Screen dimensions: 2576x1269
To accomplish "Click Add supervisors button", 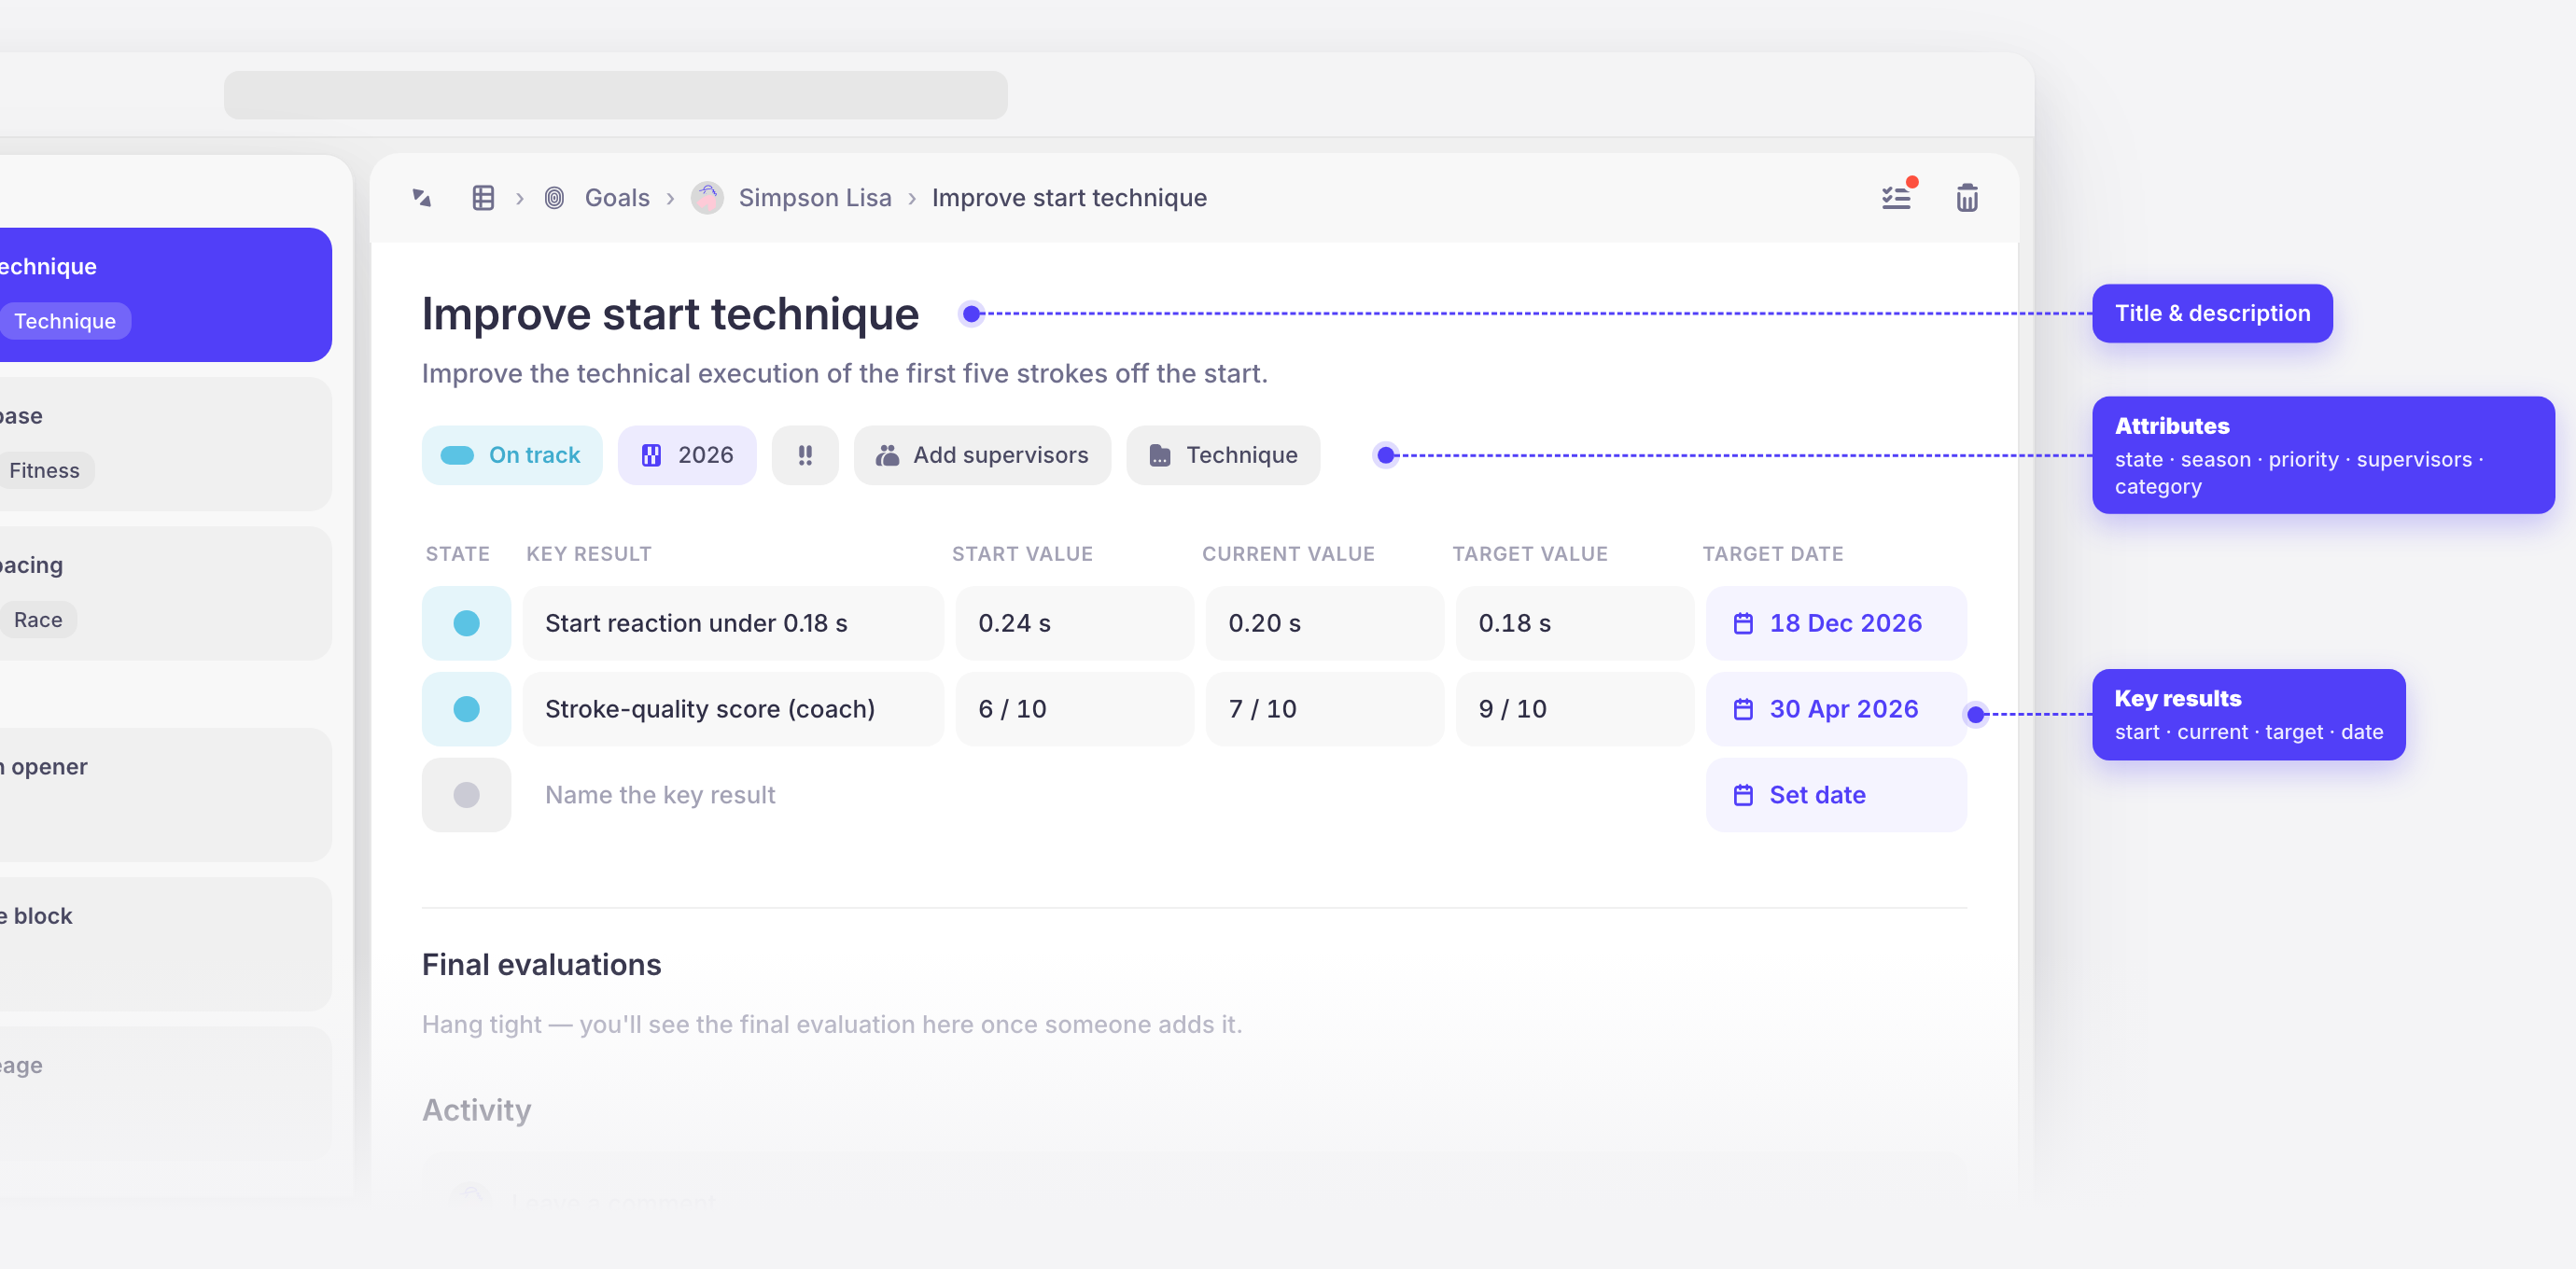I will coord(982,455).
